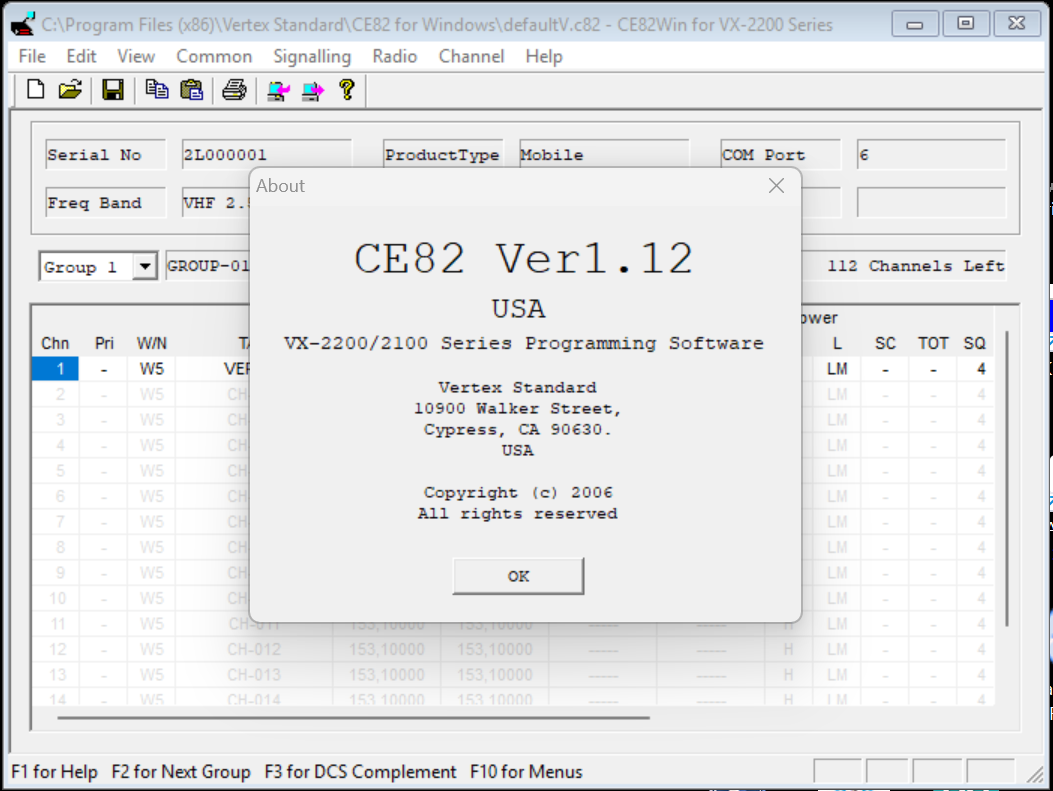Open the Signalling menu
Image resolution: width=1053 pixels, height=791 pixels.
[312, 56]
